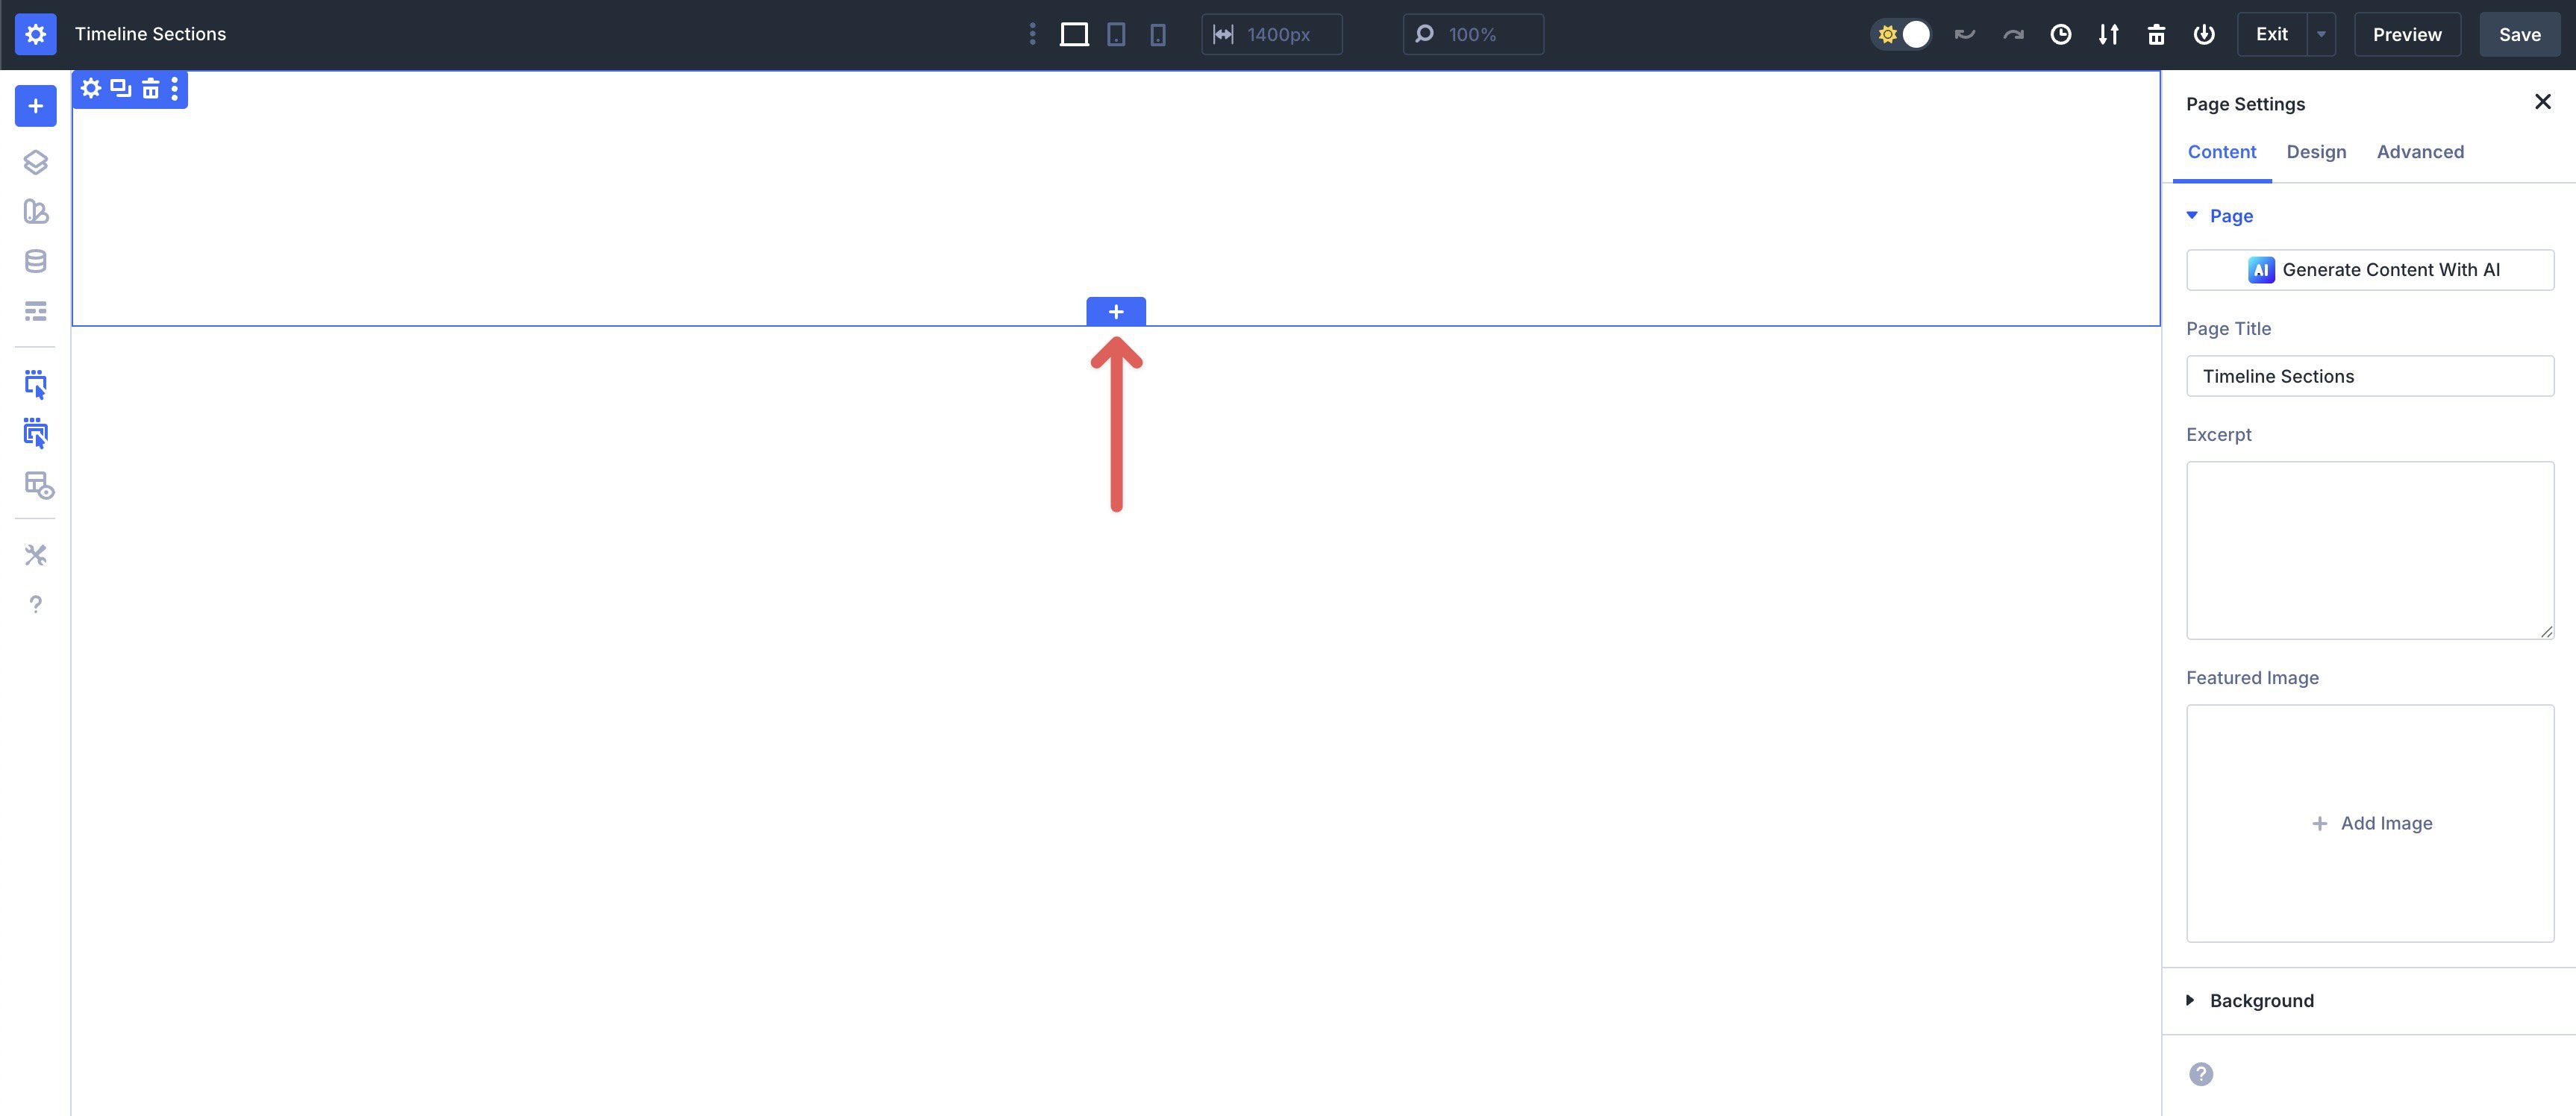The width and height of the screenshot is (2576, 1116).
Task: Click the database Variable Manager sidebar icon
Action: tap(35, 261)
